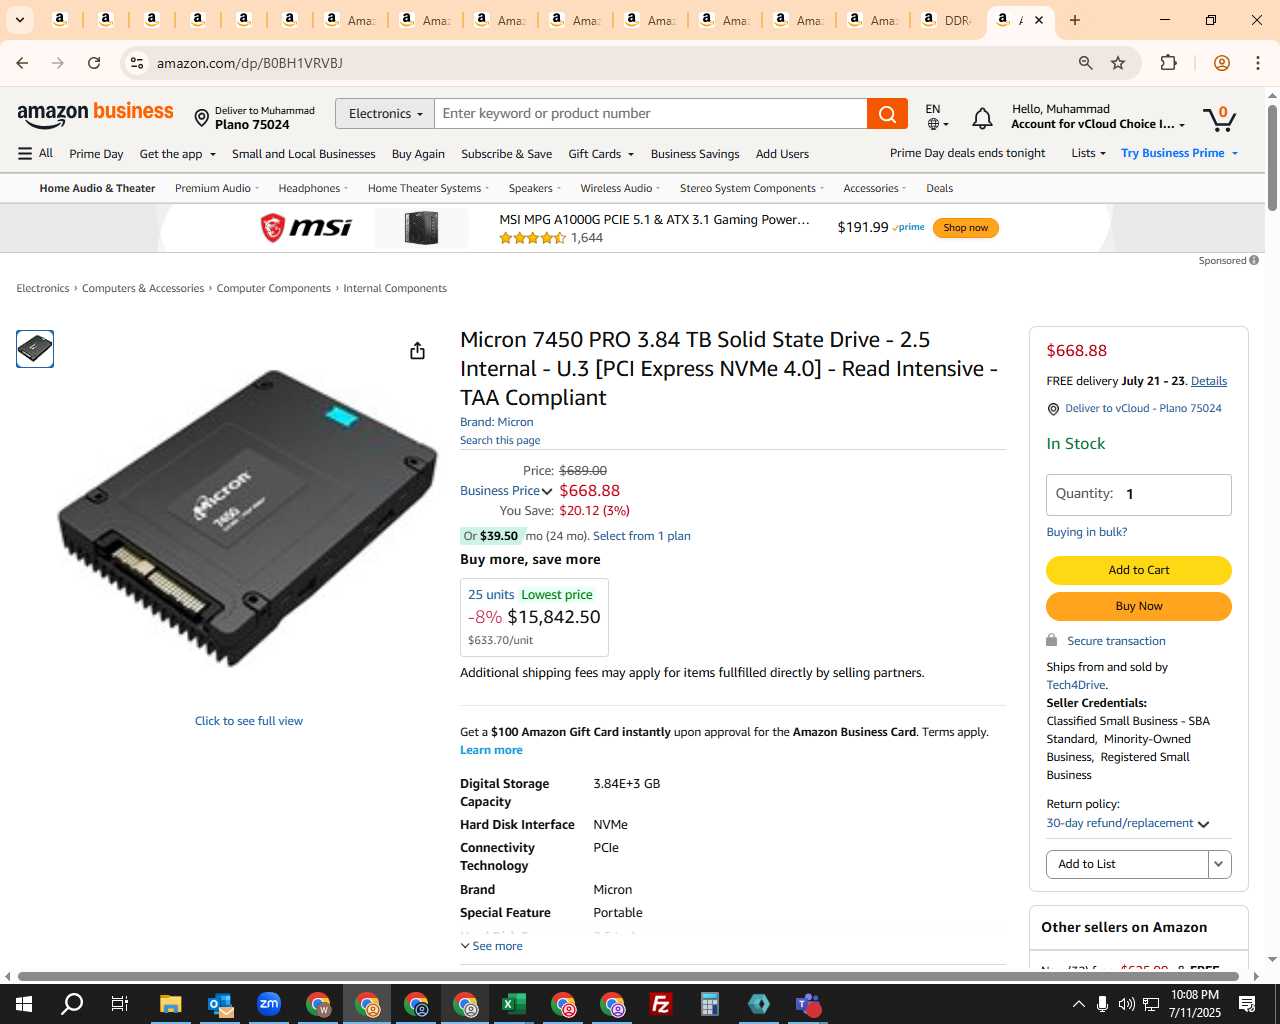
Task: Open the Quantity dropdown
Action: coord(1138,495)
